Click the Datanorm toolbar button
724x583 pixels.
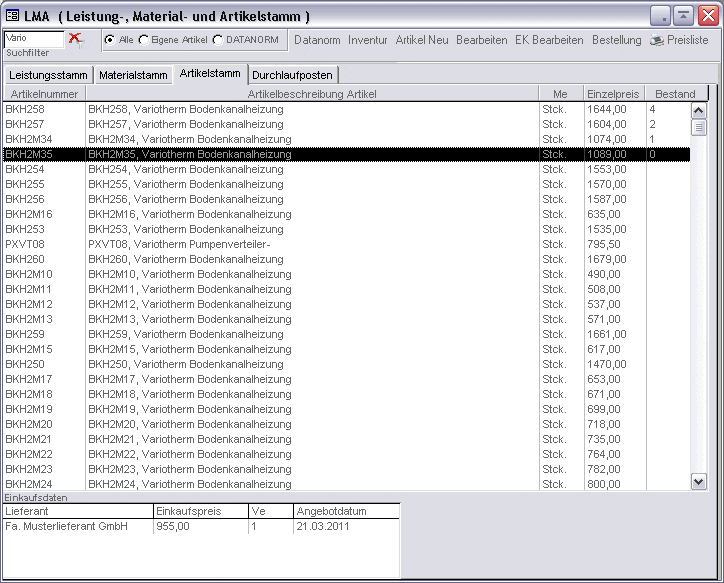tap(317, 40)
